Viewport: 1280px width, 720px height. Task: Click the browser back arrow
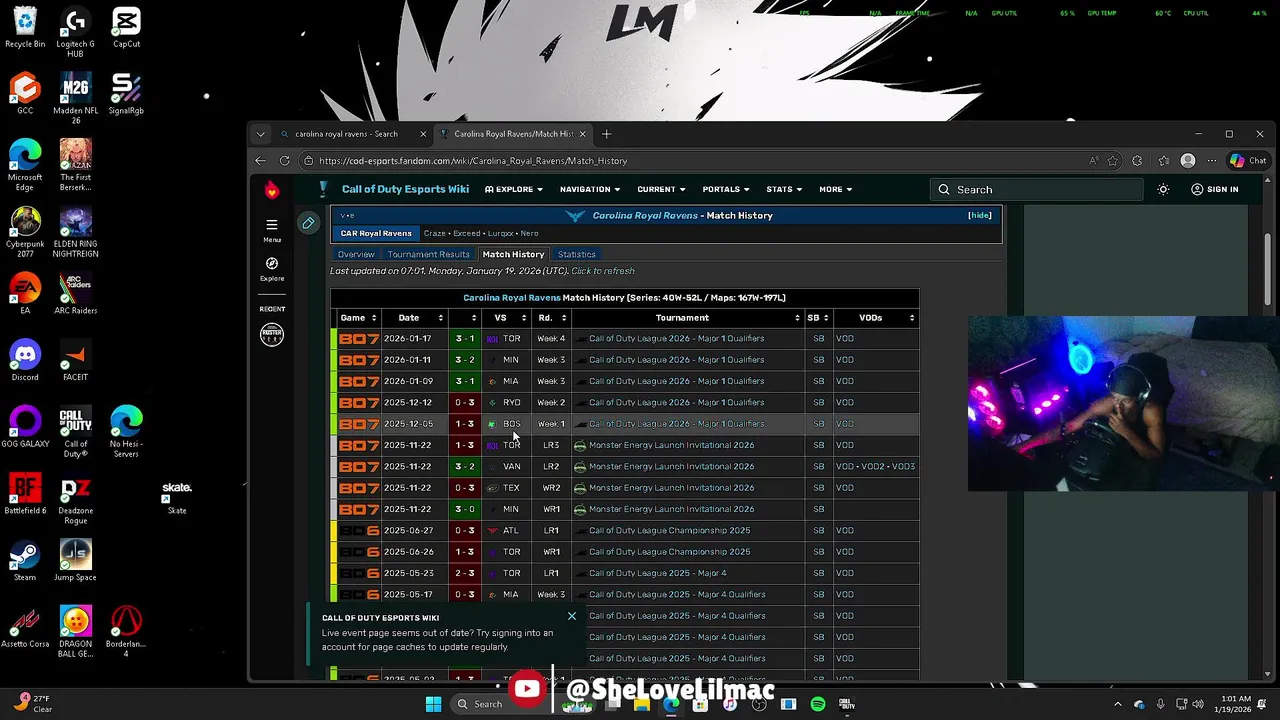pyautogui.click(x=260, y=160)
